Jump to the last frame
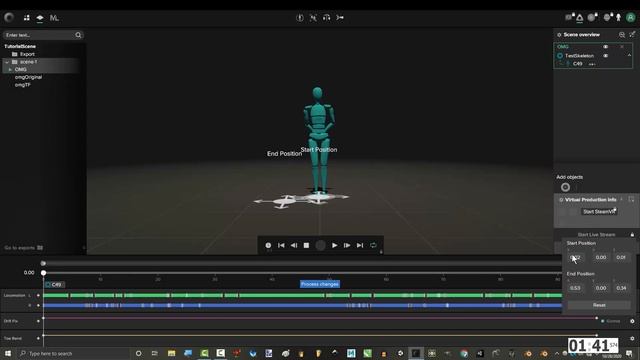The image size is (640, 360). 360,245
